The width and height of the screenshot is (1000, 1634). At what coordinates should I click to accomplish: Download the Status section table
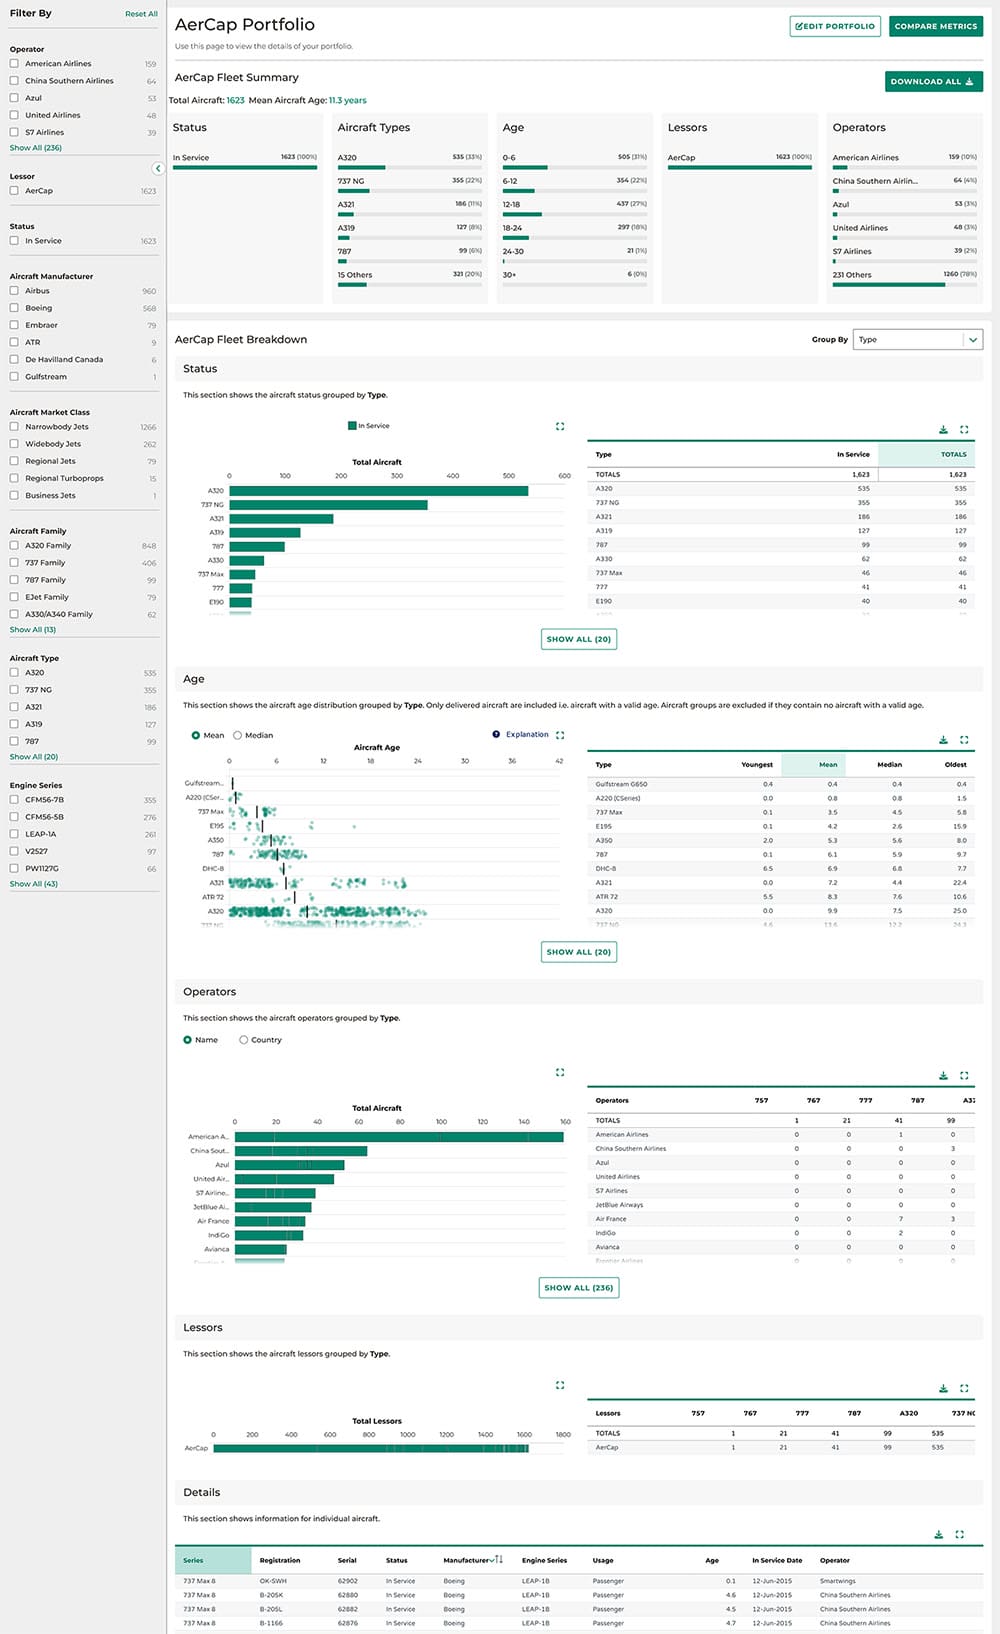(x=943, y=429)
